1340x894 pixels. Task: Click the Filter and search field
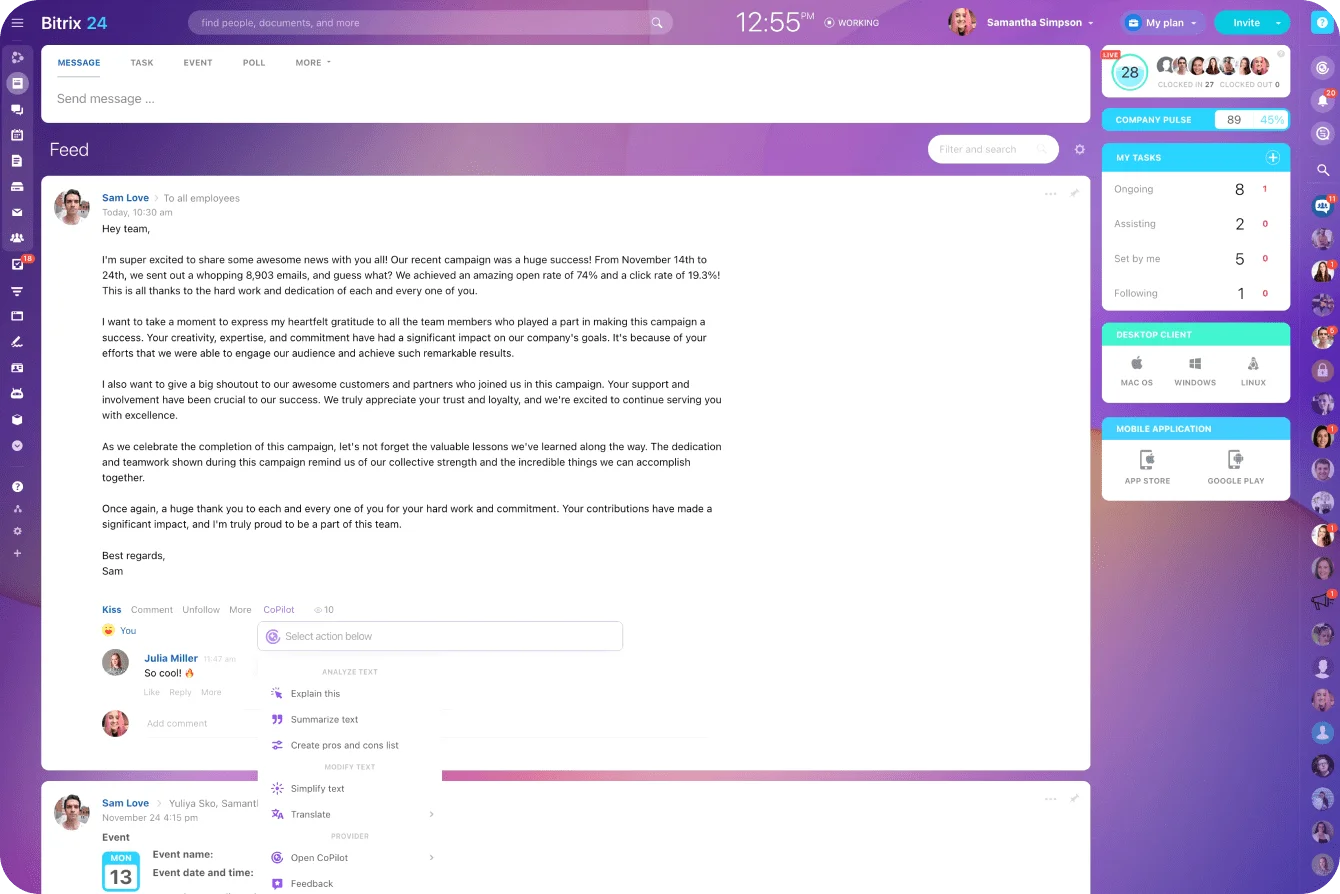coord(985,150)
